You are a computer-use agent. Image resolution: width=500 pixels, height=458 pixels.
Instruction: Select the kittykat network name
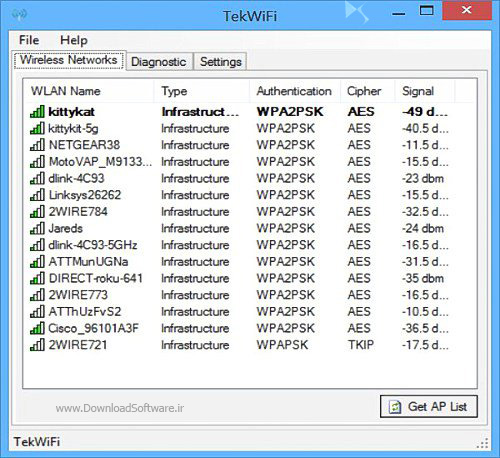(x=71, y=112)
